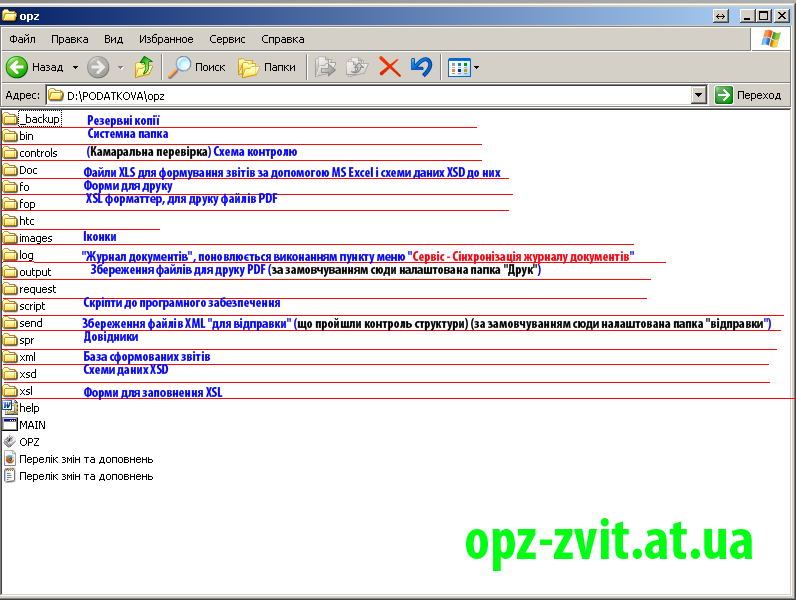Open the Избранное menu

[x=166, y=39]
